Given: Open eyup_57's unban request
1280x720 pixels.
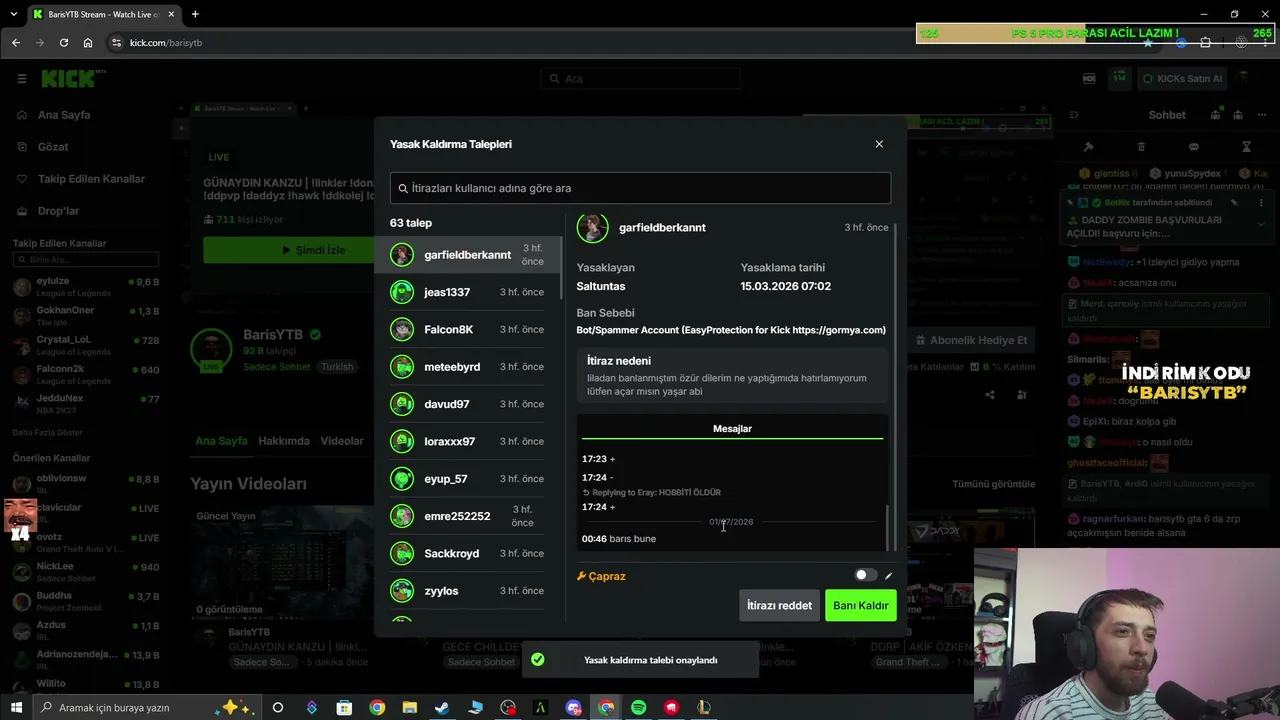Looking at the screenshot, I should click(x=468, y=479).
